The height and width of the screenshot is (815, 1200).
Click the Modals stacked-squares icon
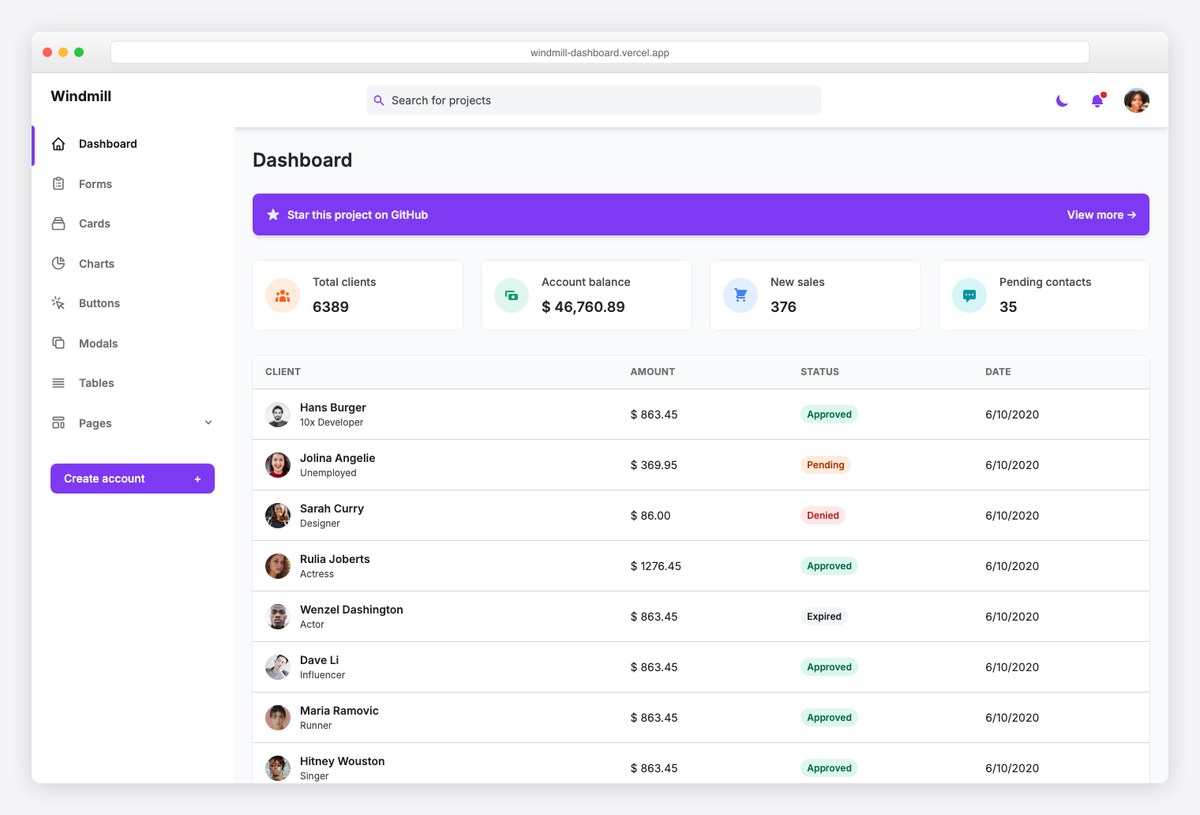point(58,343)
